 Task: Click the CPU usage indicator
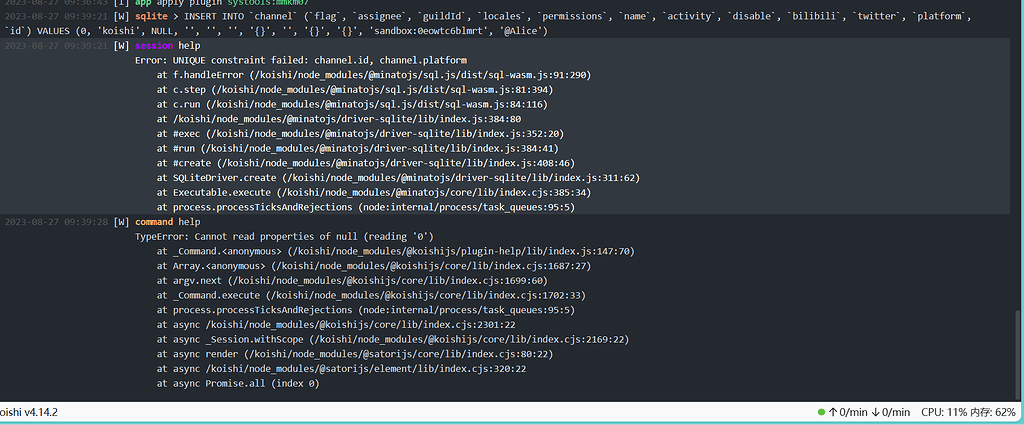(x=943, y=413)
